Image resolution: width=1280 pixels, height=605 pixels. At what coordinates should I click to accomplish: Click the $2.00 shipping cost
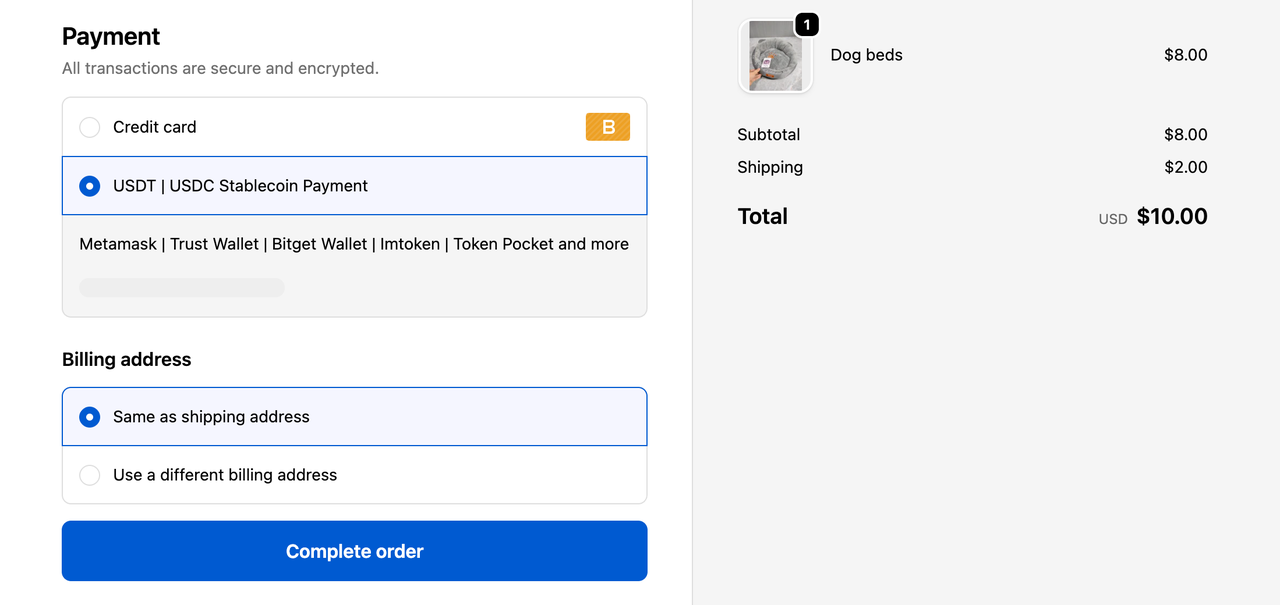point(1185,167)
